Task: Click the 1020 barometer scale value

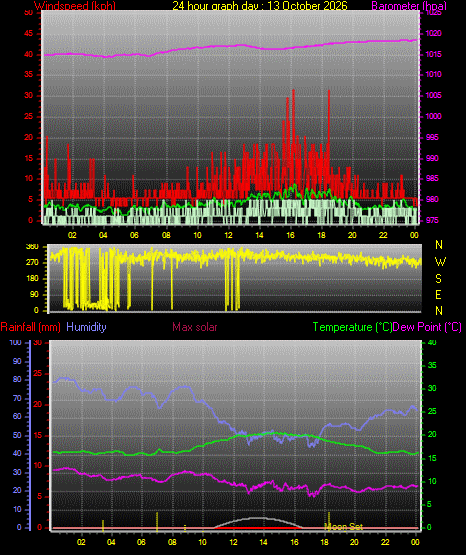Action: (x=433, y=34)
